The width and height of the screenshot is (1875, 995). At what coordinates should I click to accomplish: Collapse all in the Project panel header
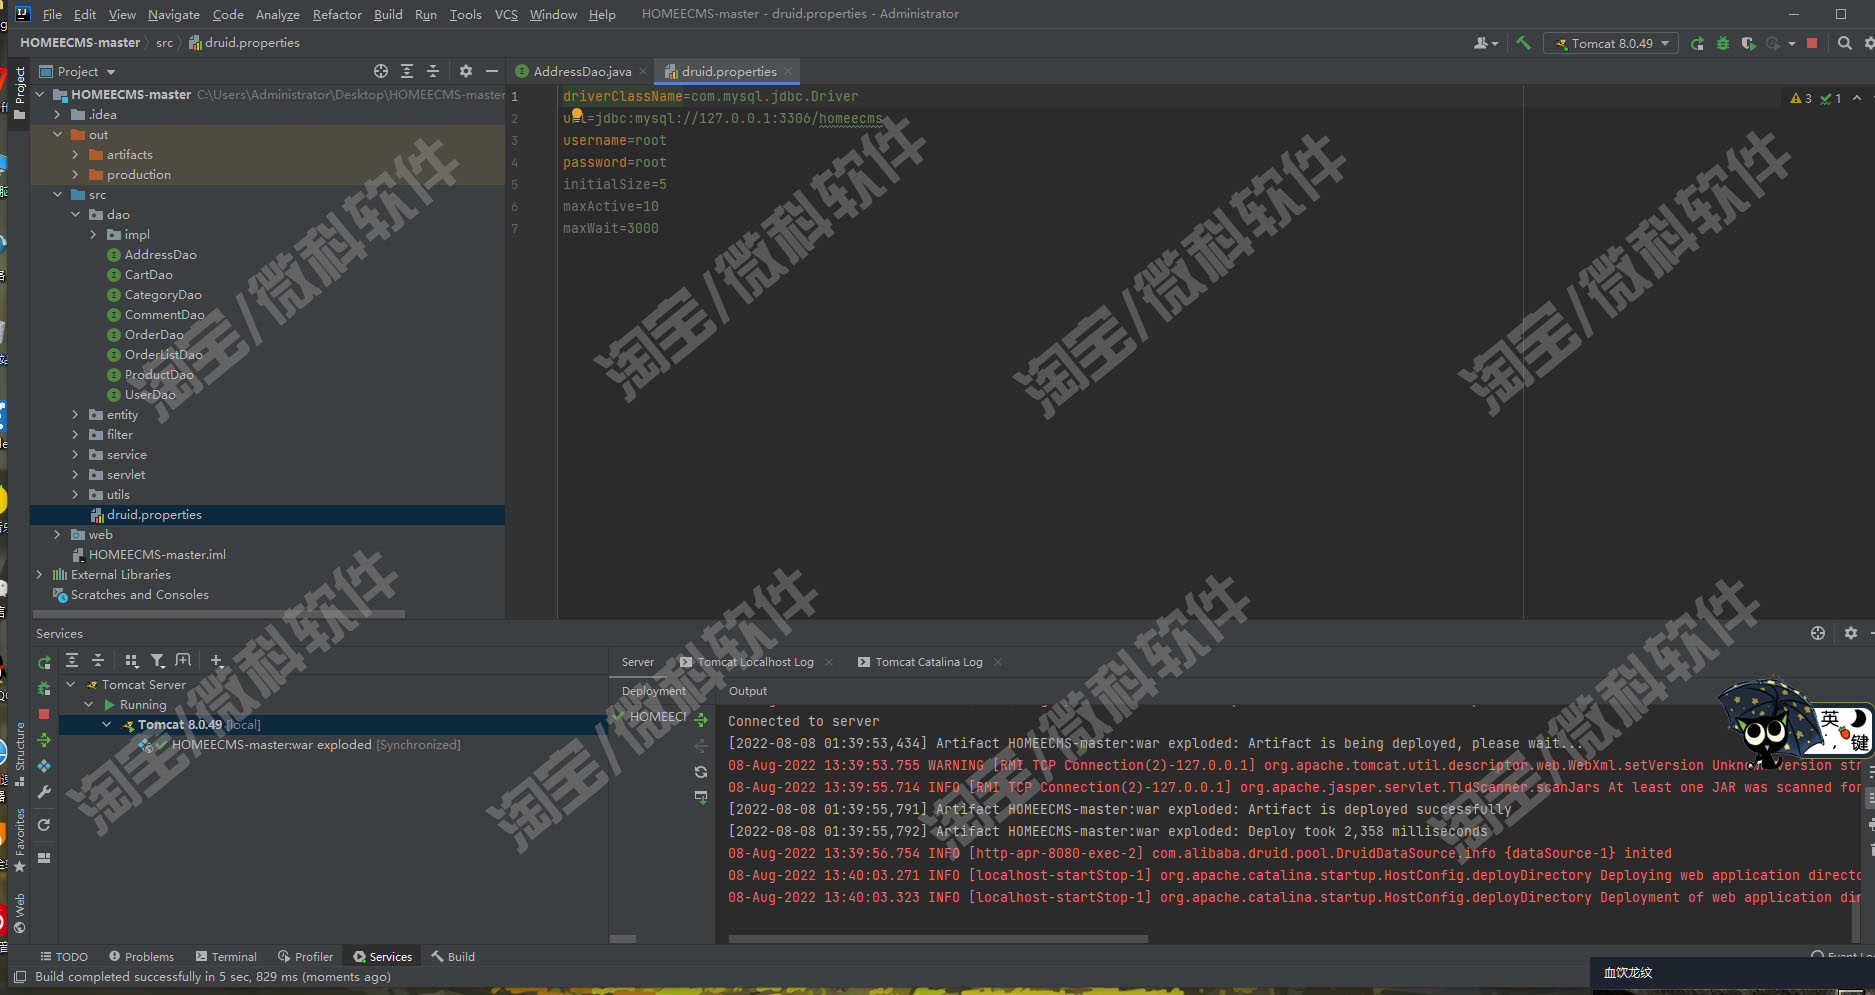[x=433, y=71]
